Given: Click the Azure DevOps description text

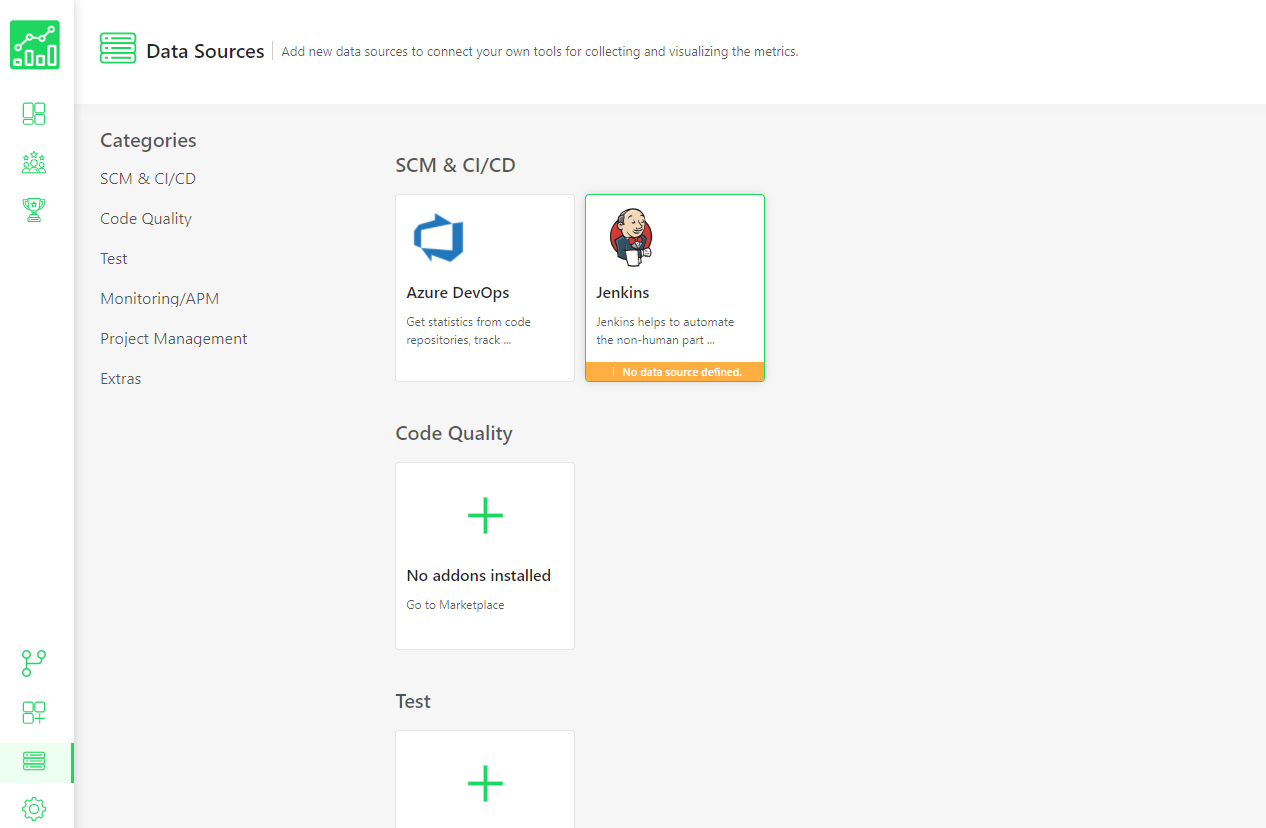Looking at the screenshot, I should [469, 331].
